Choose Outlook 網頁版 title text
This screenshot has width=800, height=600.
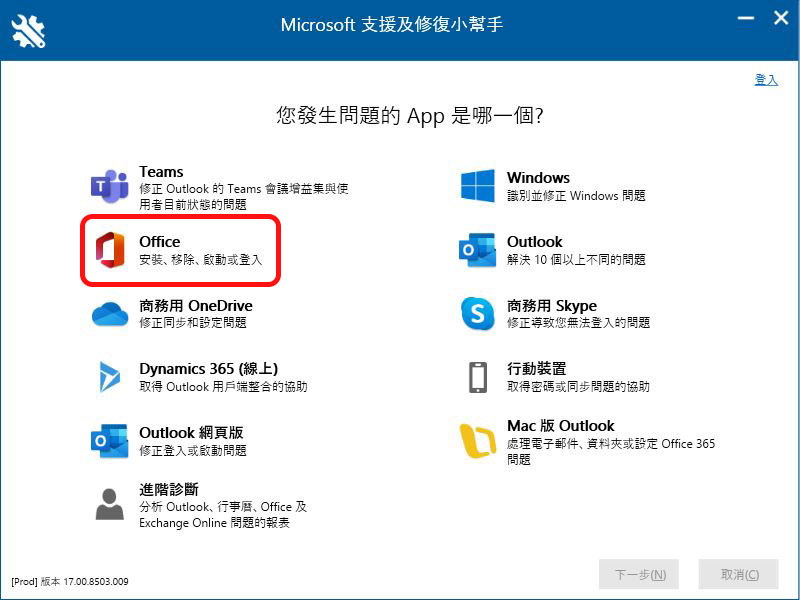coord(191,433)
